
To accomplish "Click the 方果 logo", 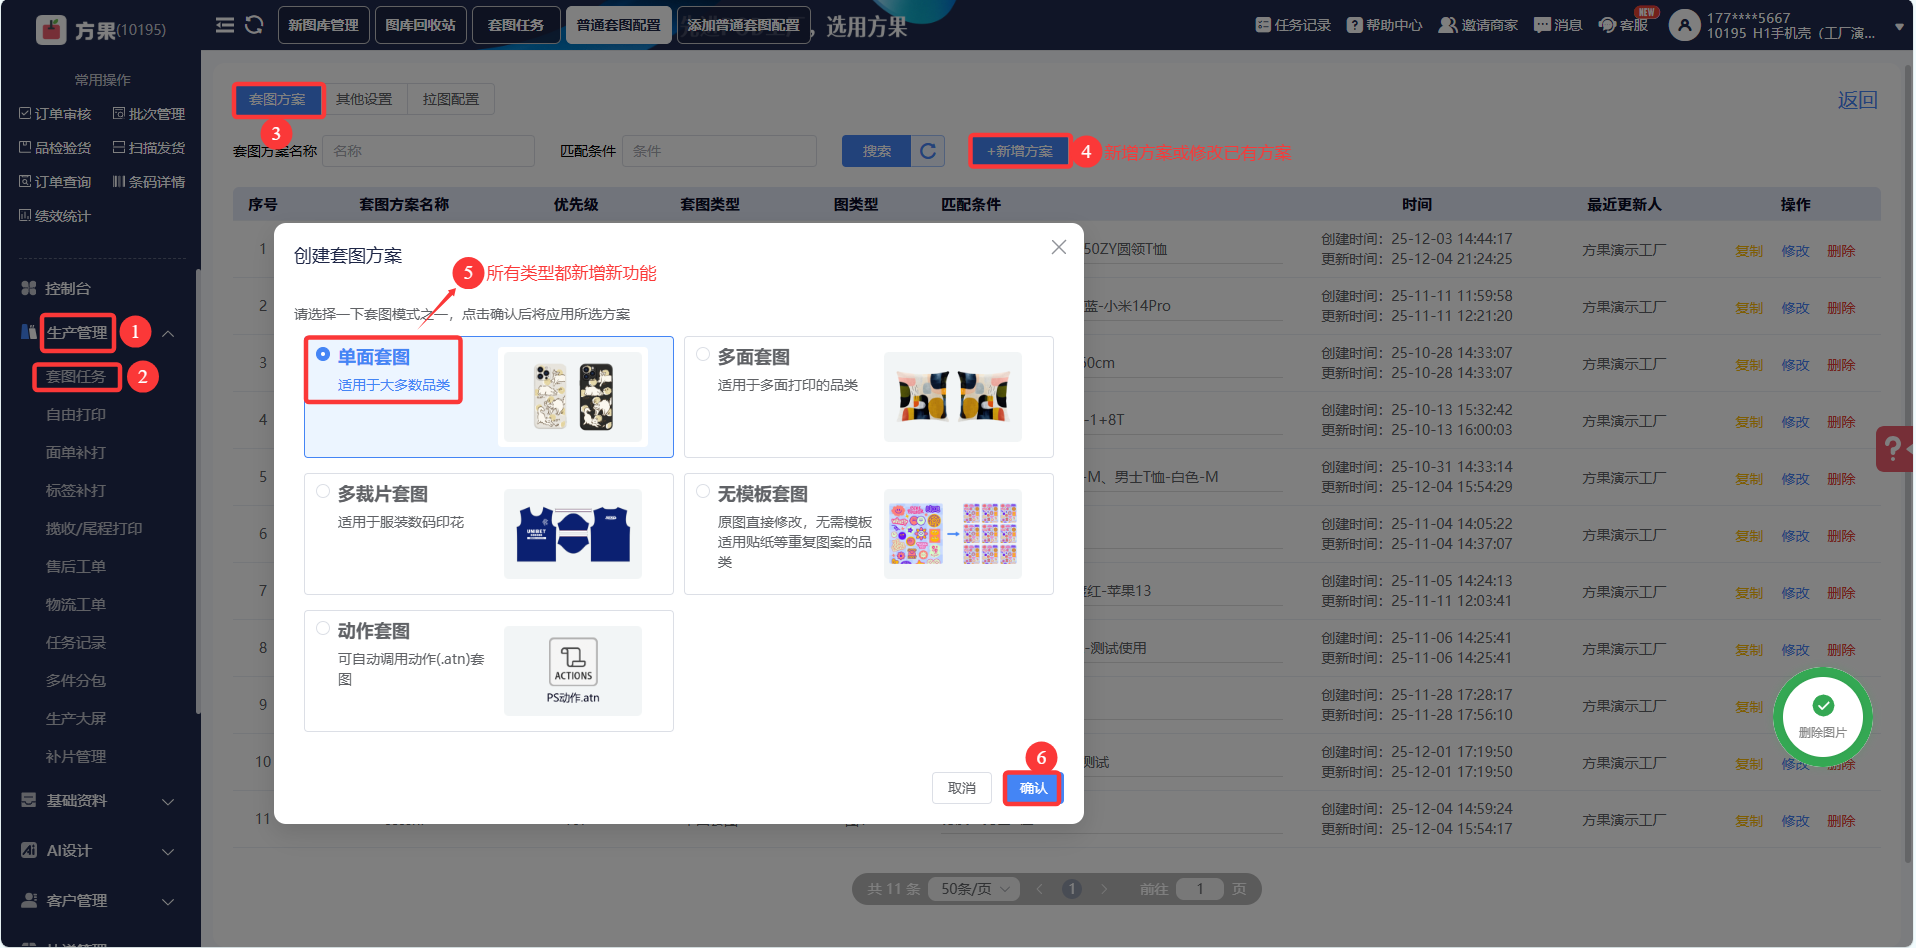I will [51, 30].
